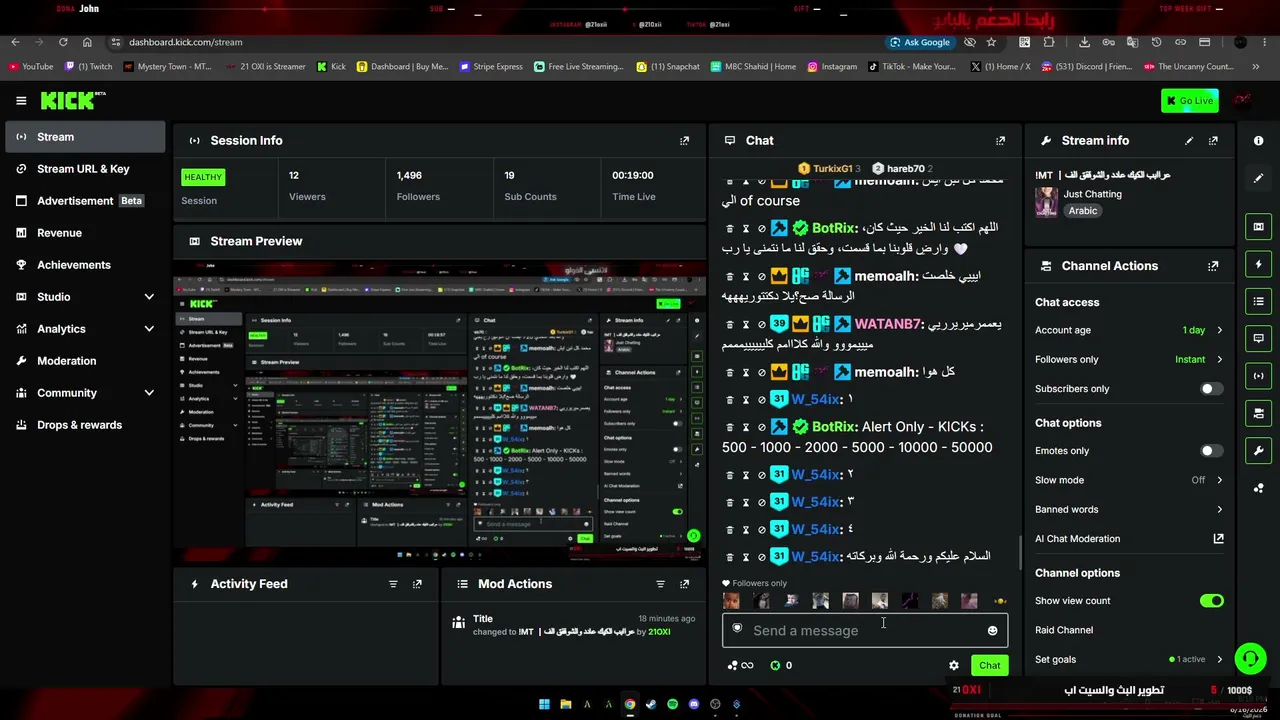
Task: Click the channel points icon below chat input
Action: [x=740, y=665]
